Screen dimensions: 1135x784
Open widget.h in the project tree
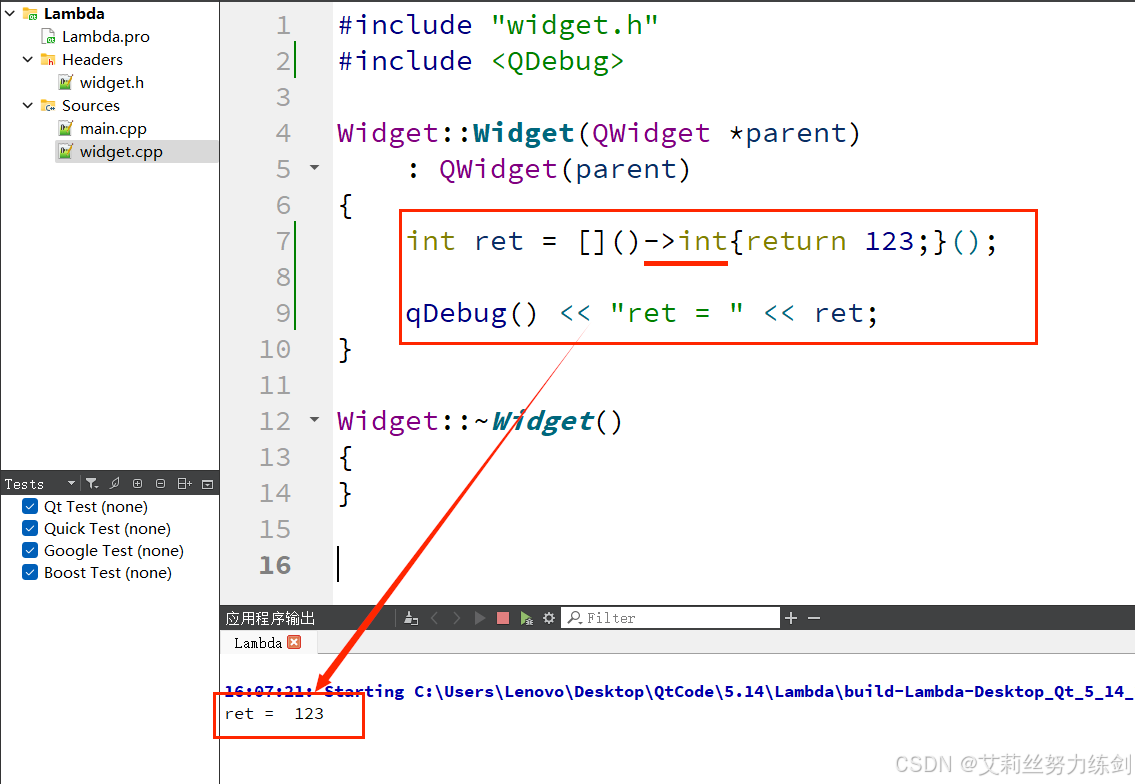tap(111, 83)
